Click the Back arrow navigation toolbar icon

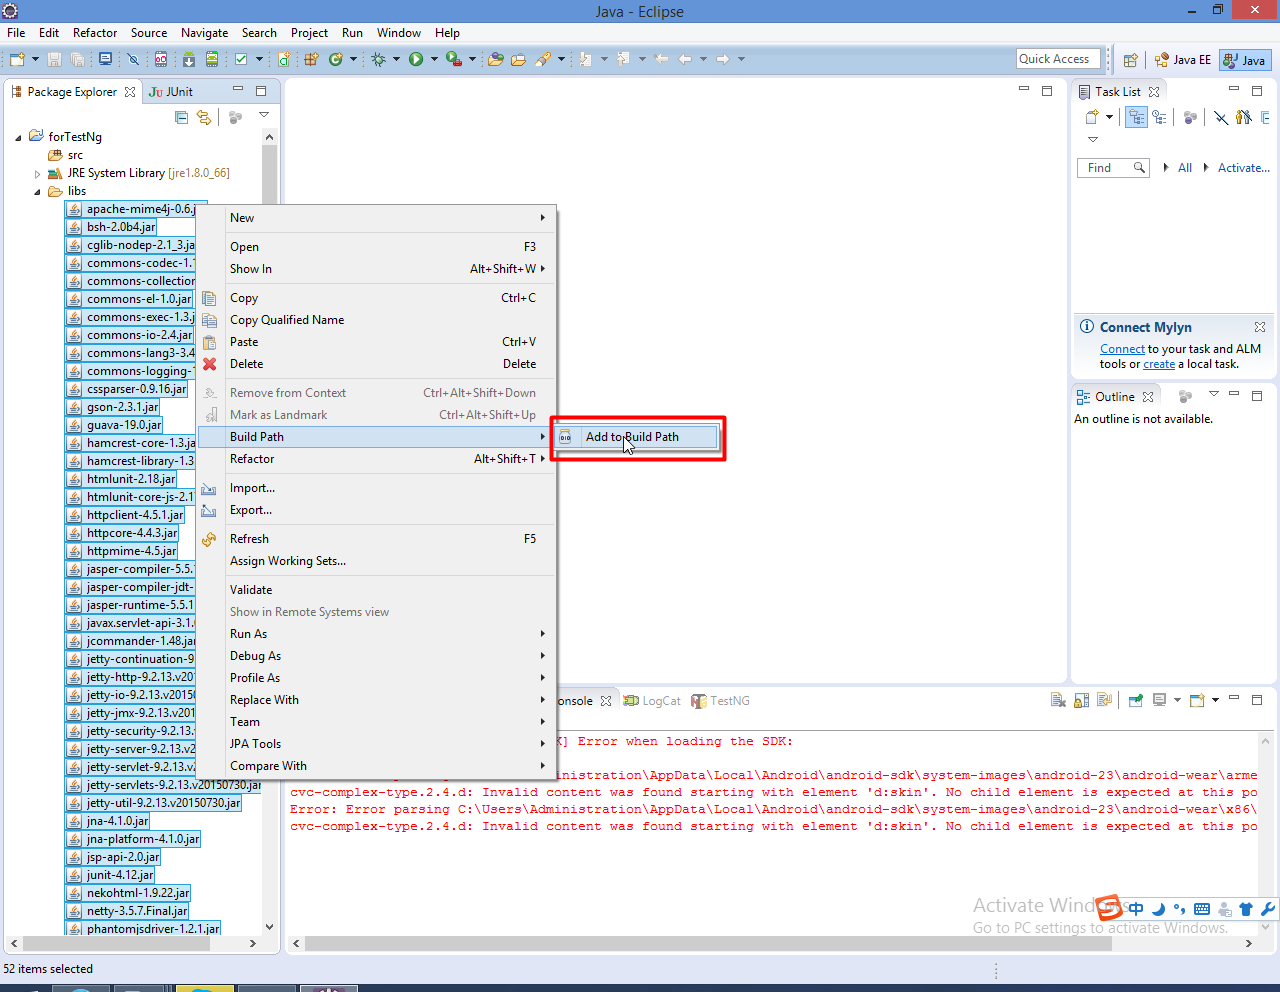point(685,60)
